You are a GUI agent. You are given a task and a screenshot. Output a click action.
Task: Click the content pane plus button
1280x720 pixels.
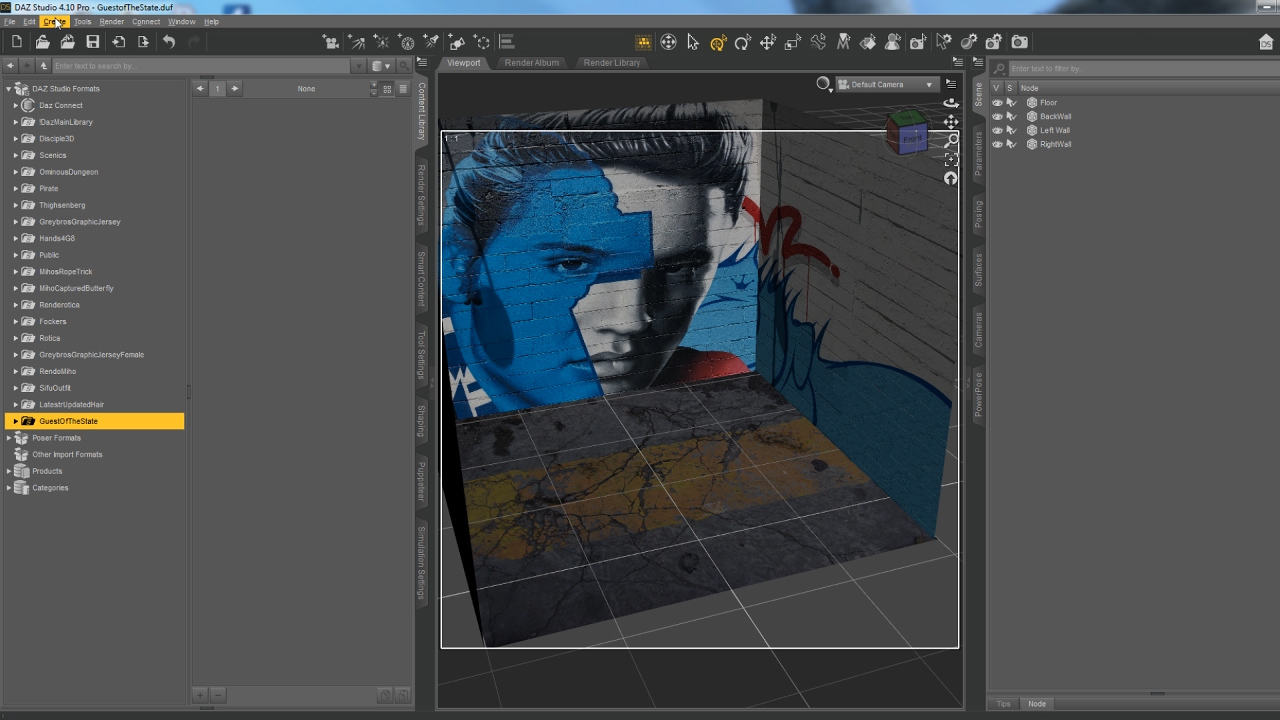pyautogui.click(x=200, y=695)
